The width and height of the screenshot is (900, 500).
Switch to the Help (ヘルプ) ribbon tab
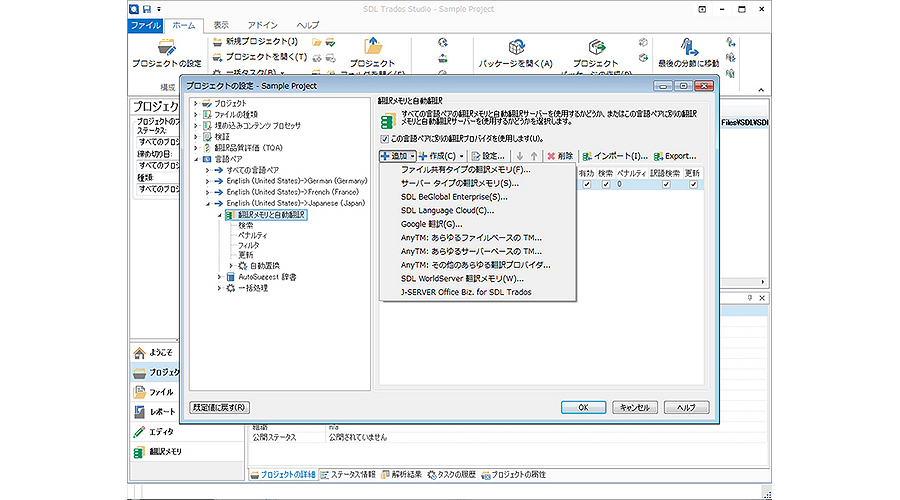pos(308,25)
